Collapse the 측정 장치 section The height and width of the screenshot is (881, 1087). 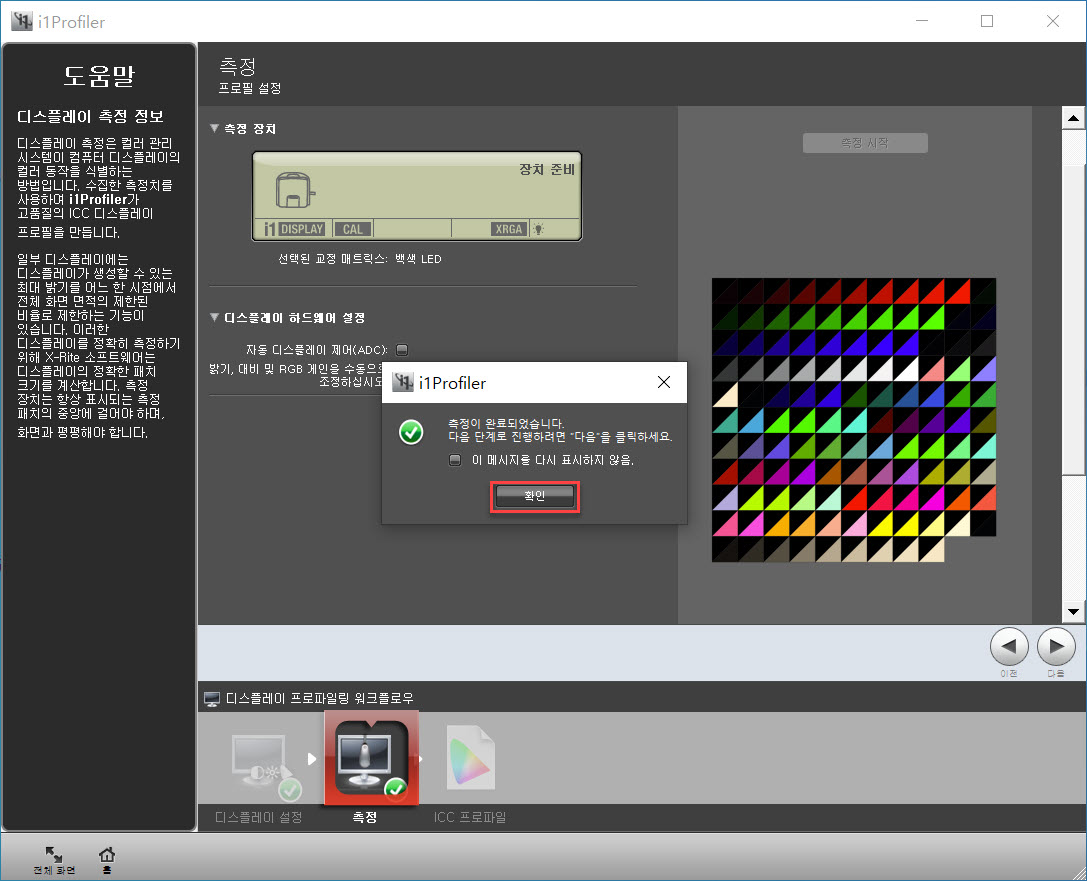click(x=214, y=128)
